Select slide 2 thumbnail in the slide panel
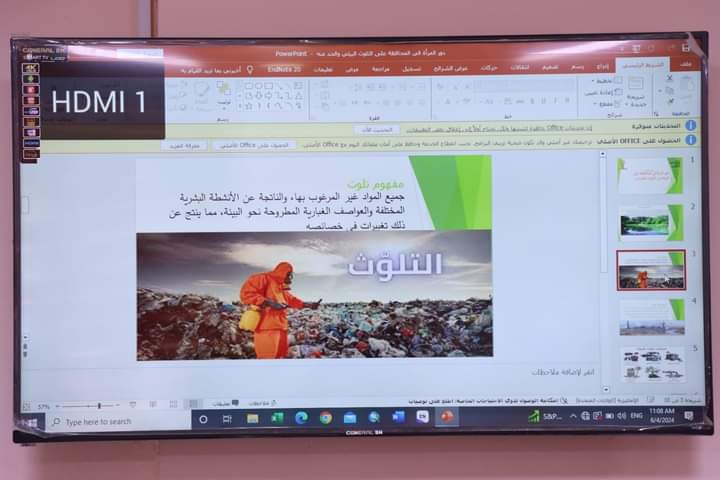The width and height of the screenshot is (720, 480). point(650,221)
